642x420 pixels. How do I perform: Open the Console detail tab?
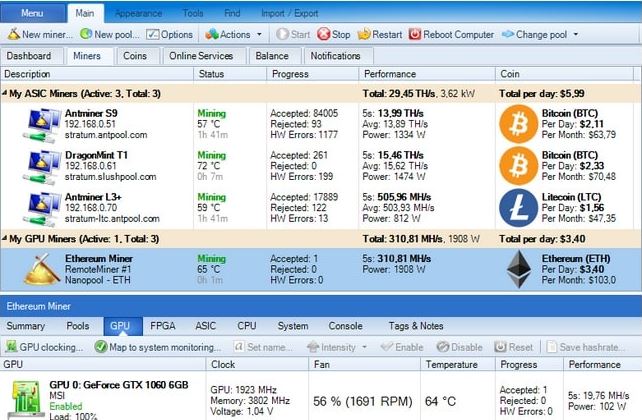[x=346, y=326]
